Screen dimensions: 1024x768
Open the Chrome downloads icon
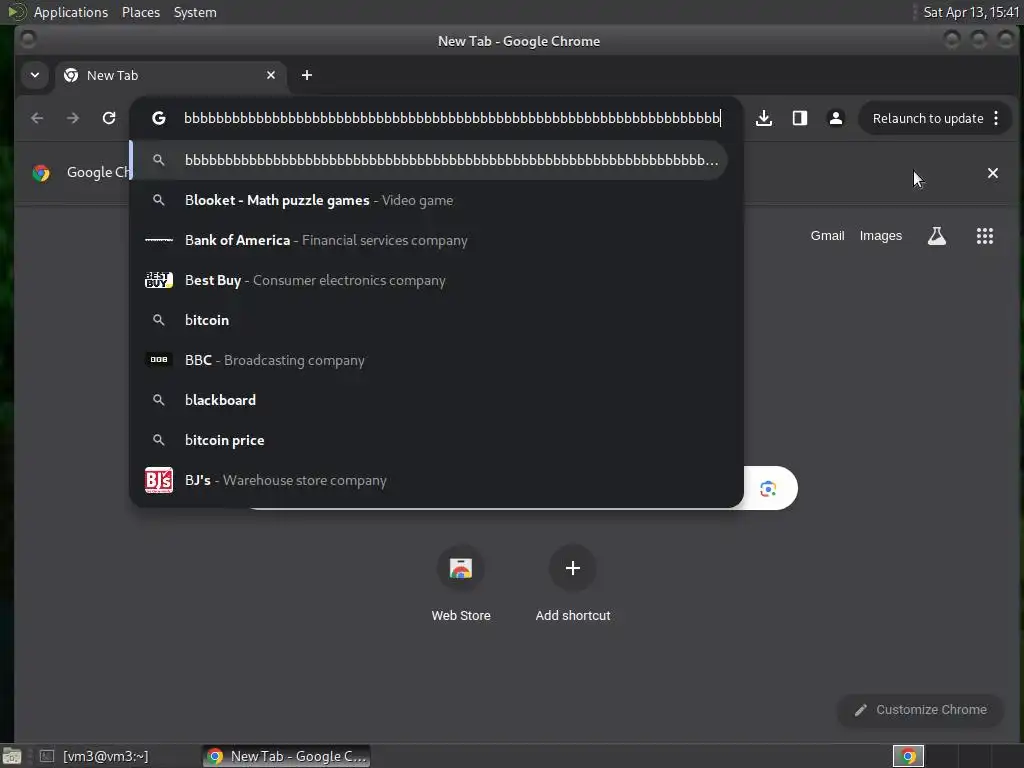point(763,118)
